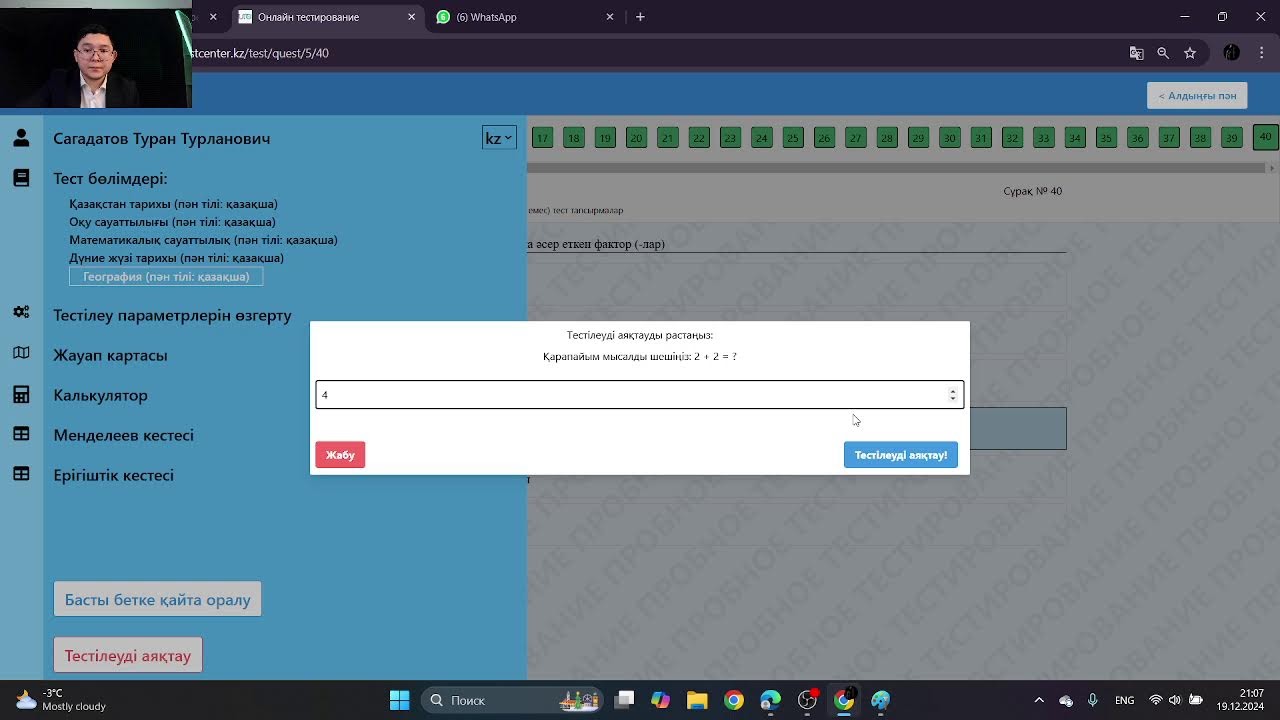Click the taskbar search box Поиск

click(510, 700)
